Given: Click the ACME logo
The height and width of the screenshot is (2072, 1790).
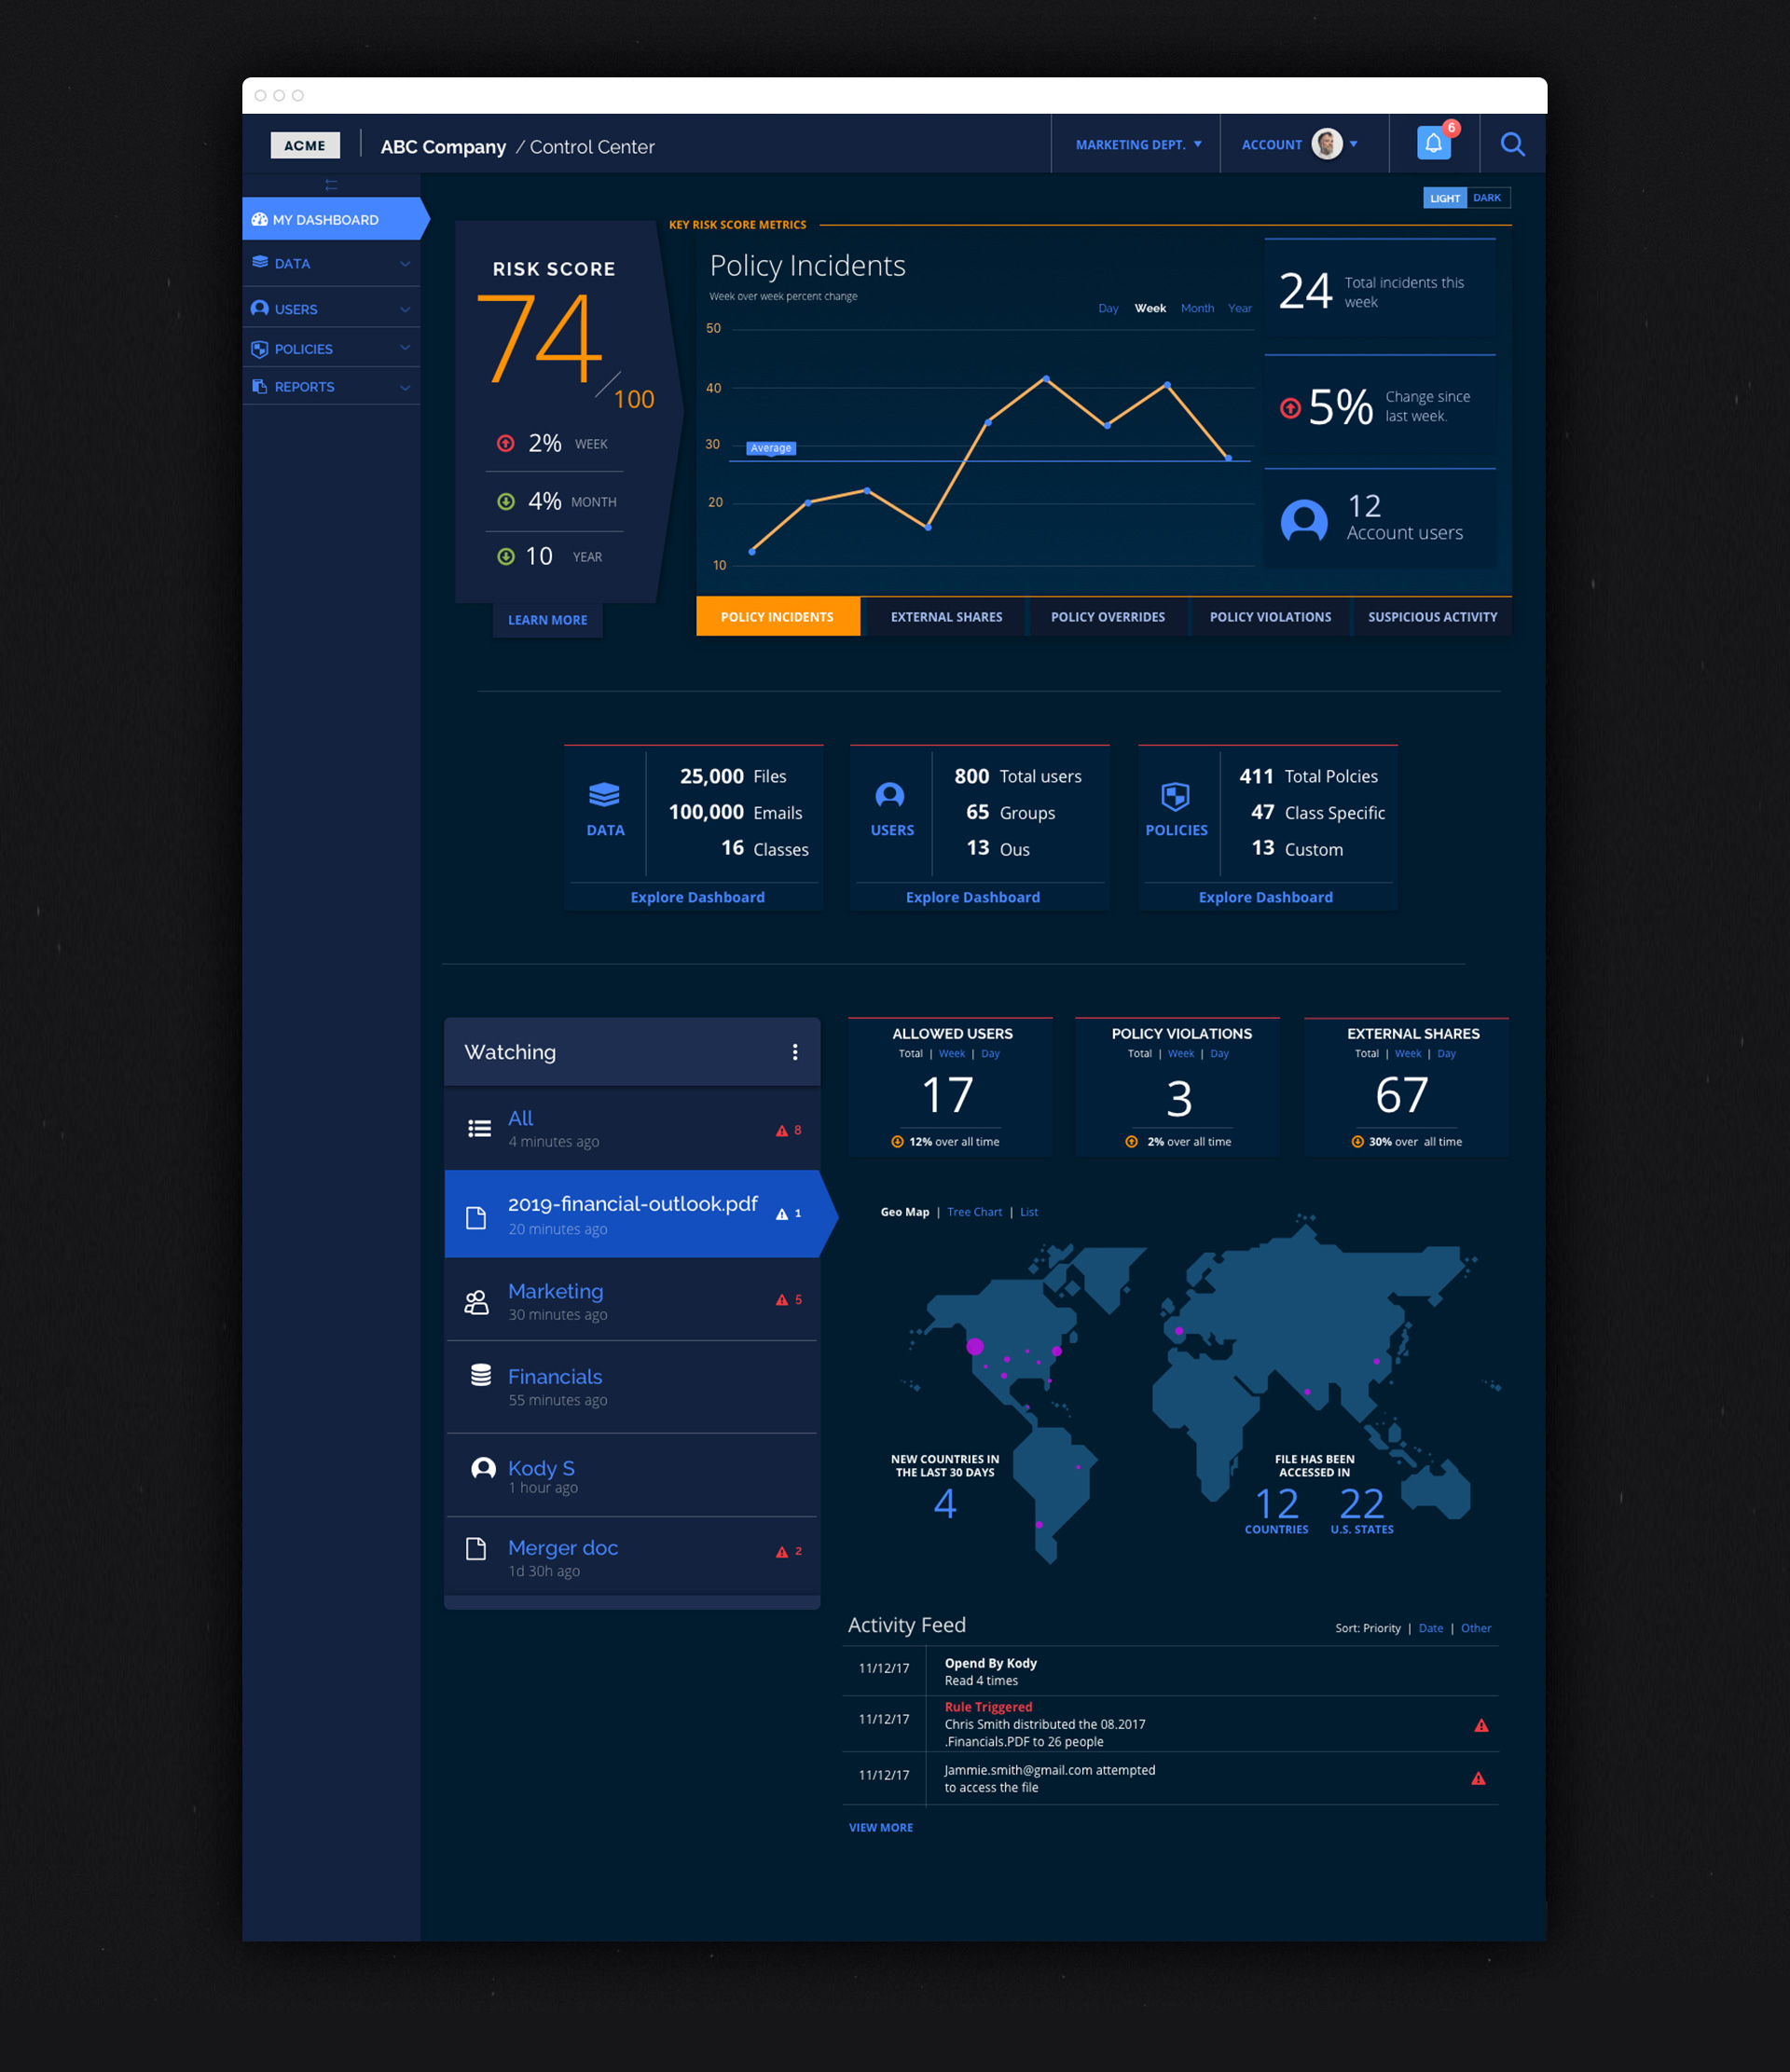Looking at the screenshot, I should pyautogui.click(x=305, y=145).
